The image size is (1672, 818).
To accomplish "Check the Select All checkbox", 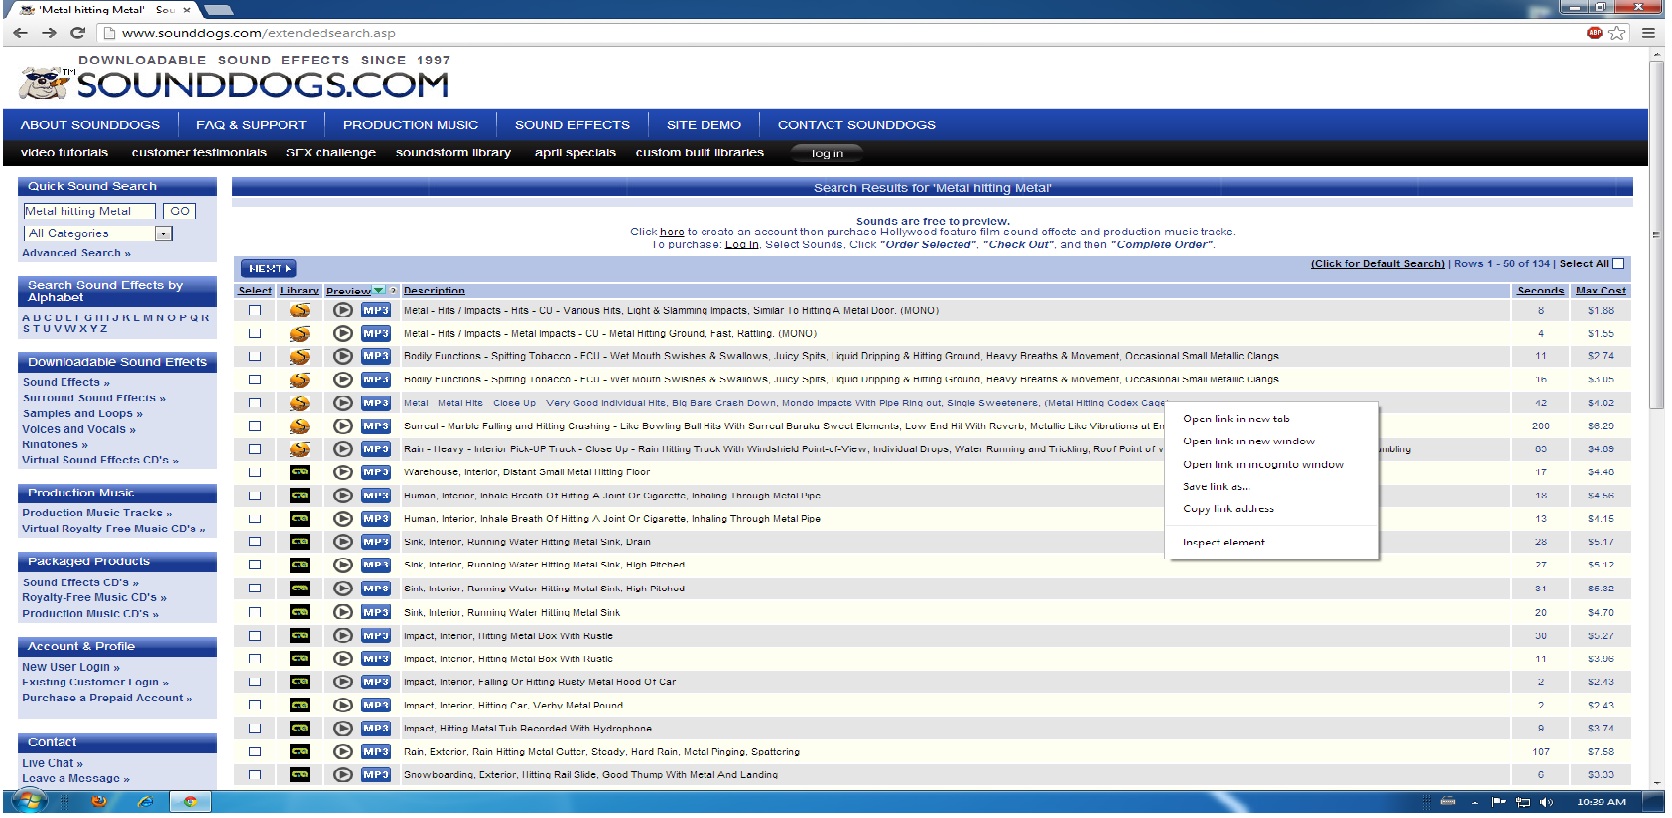I will [x=1618, y=264].
